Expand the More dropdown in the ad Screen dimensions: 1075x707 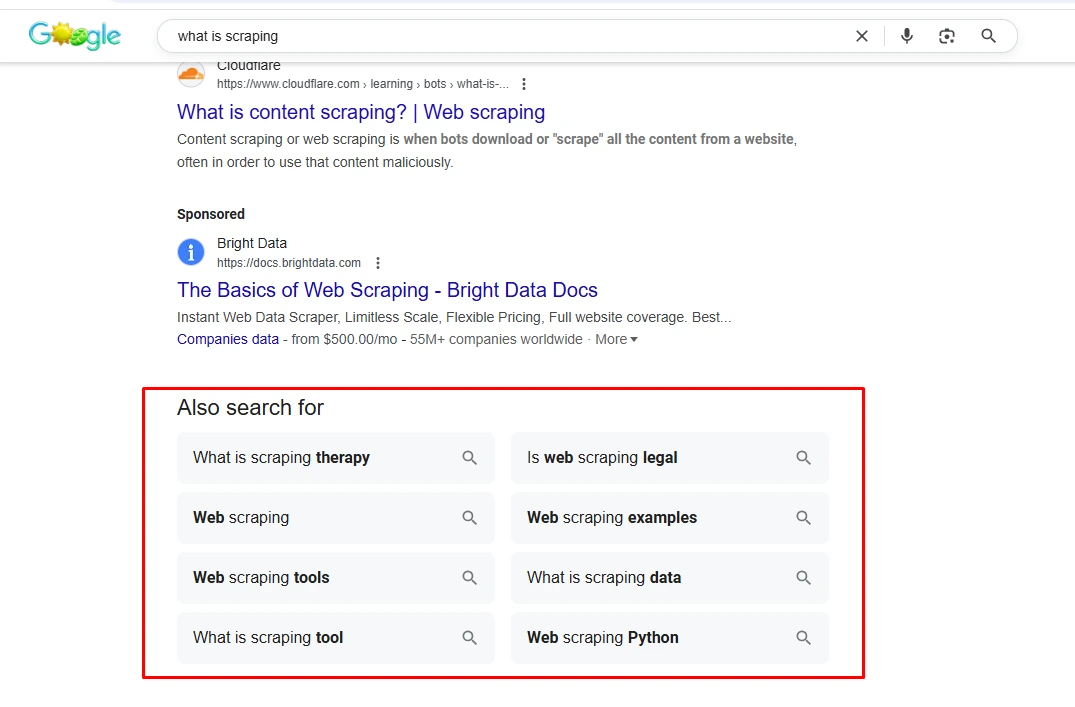click(x=616, y=339)
